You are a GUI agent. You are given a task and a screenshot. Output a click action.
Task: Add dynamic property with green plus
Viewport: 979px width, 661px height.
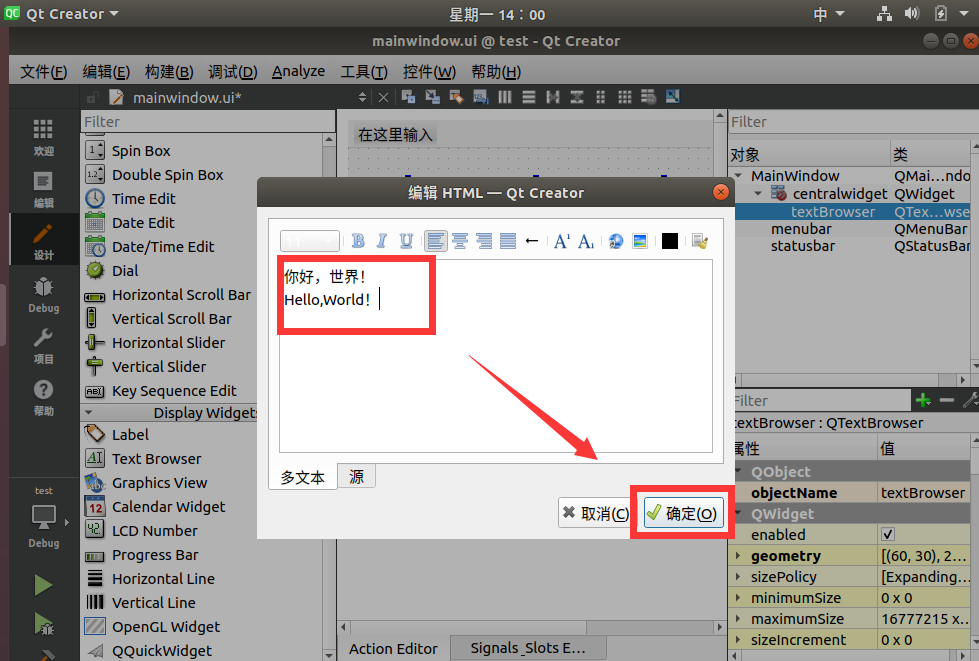point(923,400)
